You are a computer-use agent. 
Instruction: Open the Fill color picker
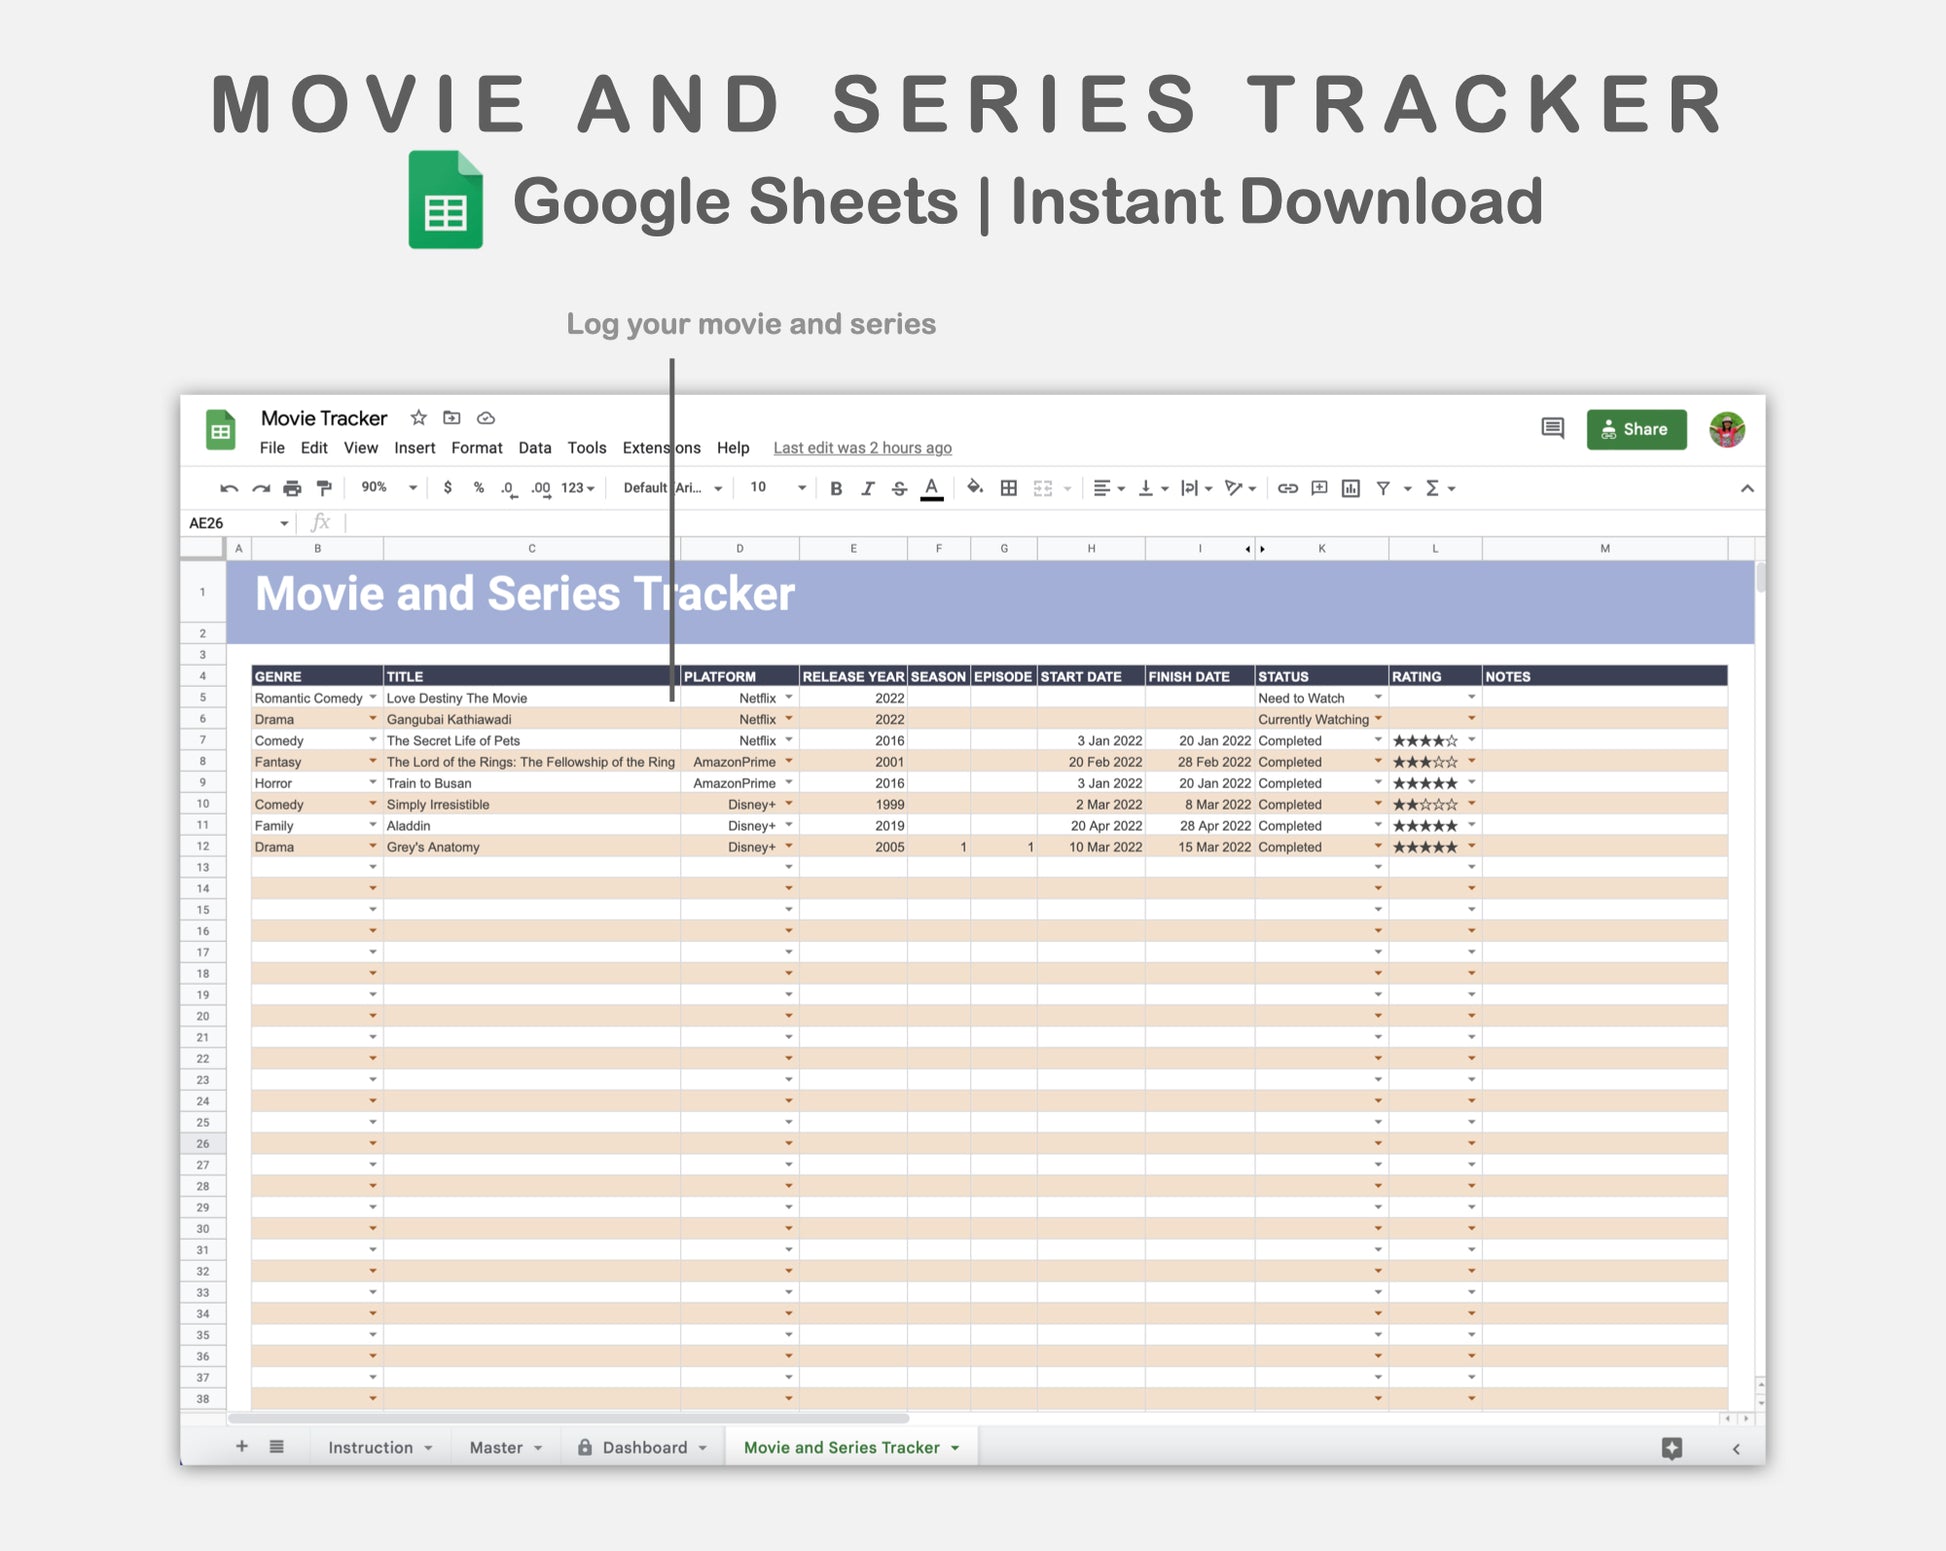point(975,488)
